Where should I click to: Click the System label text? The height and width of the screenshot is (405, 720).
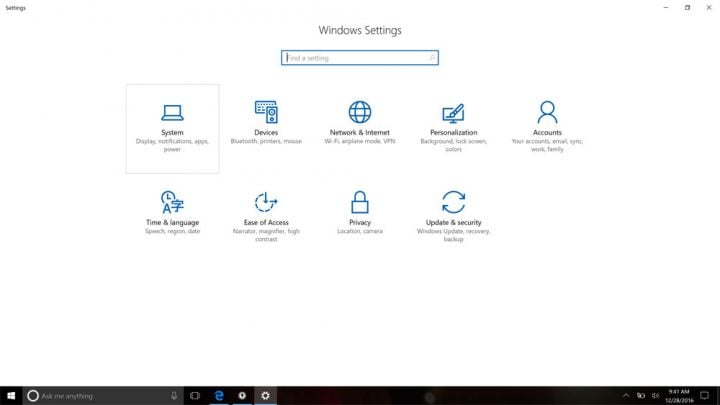click(x=172, y=132)
